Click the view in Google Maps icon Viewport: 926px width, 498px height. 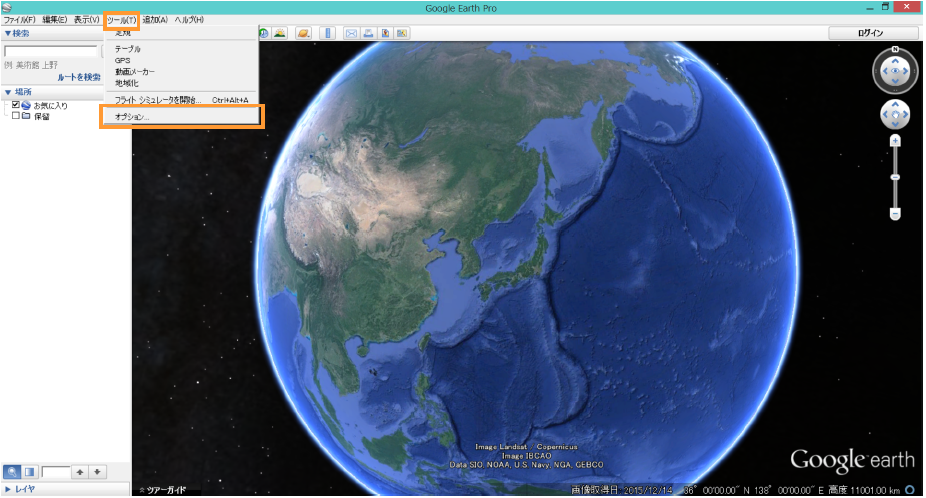point(402,33)
